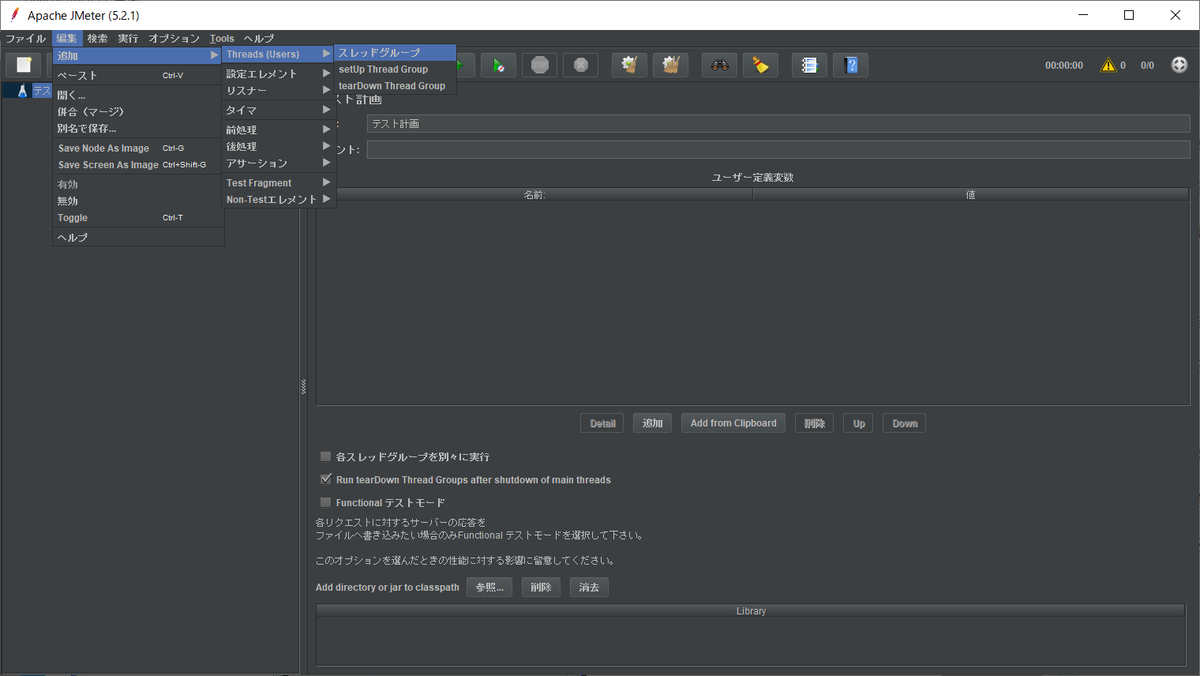
Task: Click the remote engines round icon
Action: tap(1179, 65)
